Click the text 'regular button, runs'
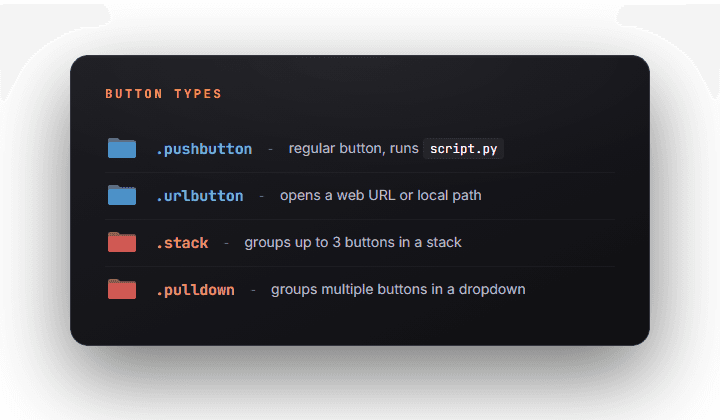 pyautogui.click(x=354, y=148)
